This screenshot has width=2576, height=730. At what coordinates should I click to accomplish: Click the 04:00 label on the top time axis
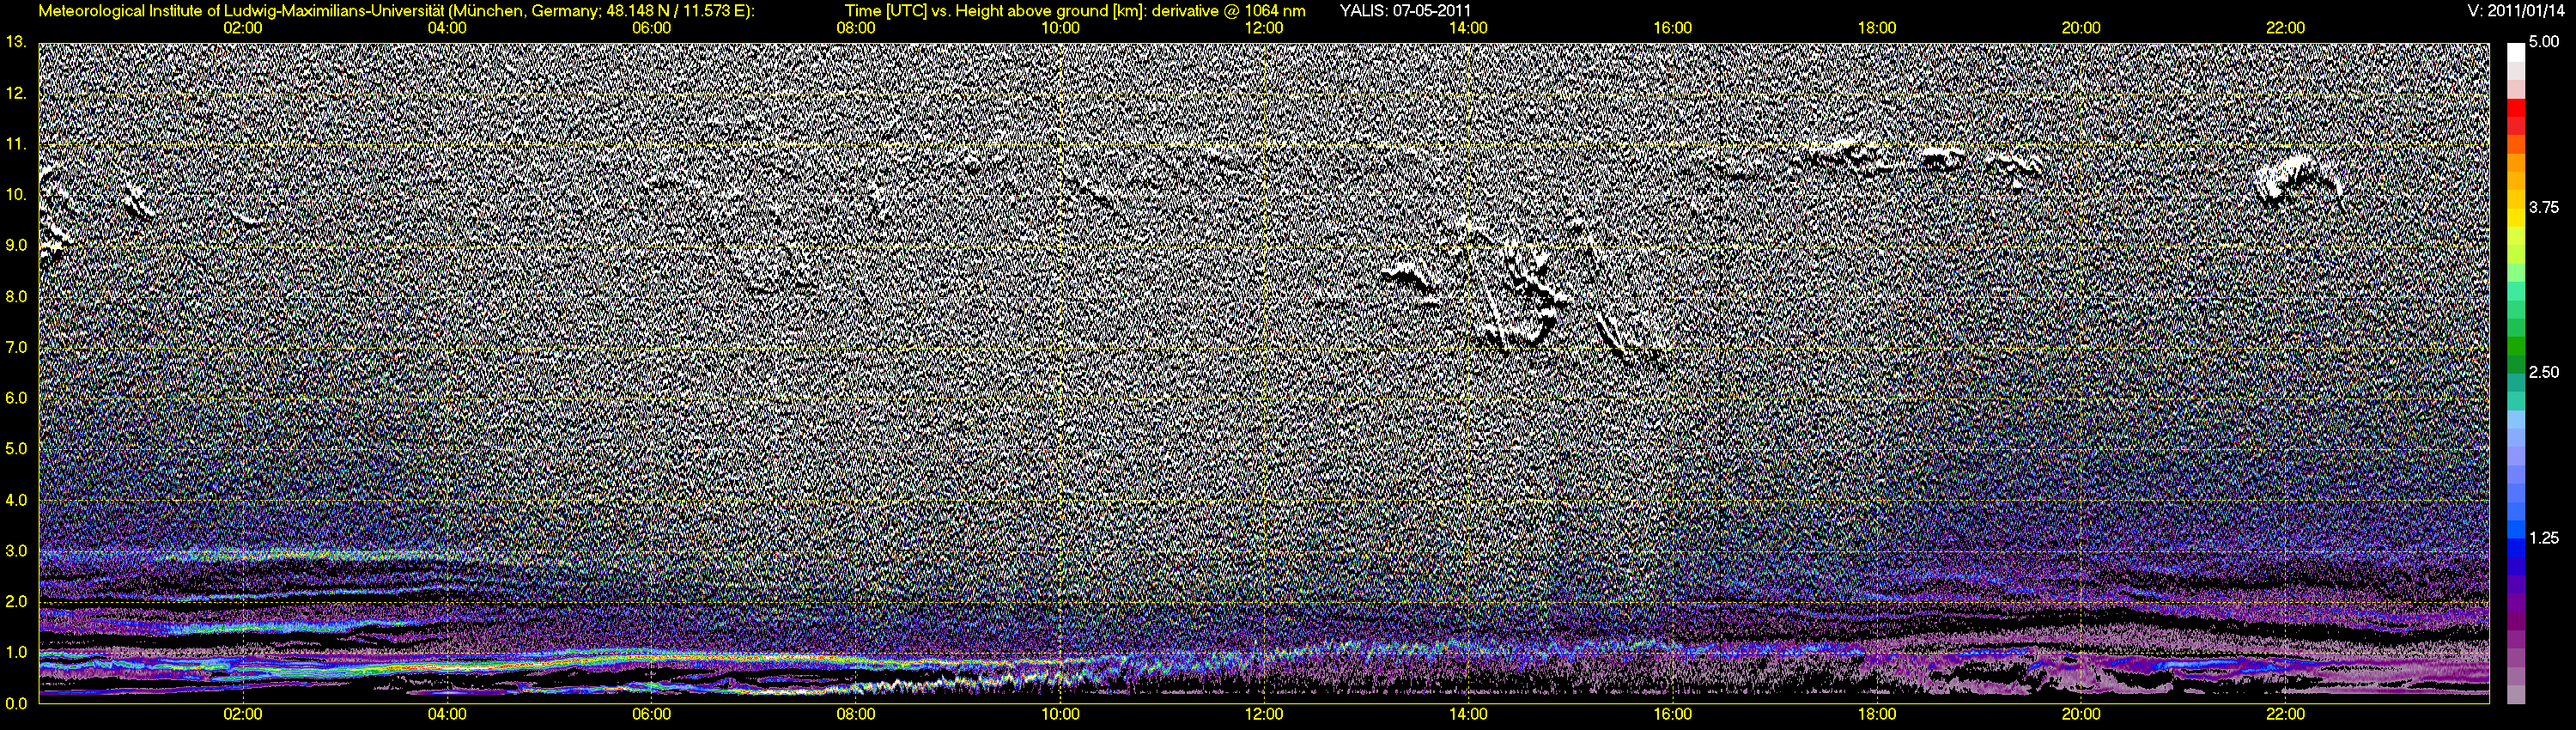(447, 28)
